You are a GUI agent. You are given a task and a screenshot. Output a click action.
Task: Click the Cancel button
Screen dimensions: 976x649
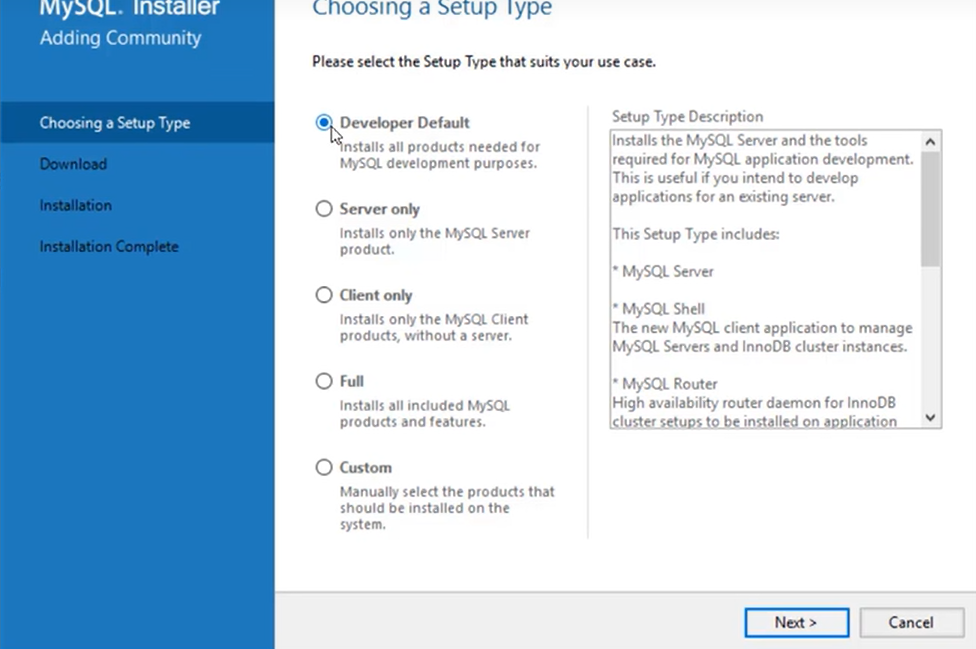pyautogui.click(x=911, y=622)
